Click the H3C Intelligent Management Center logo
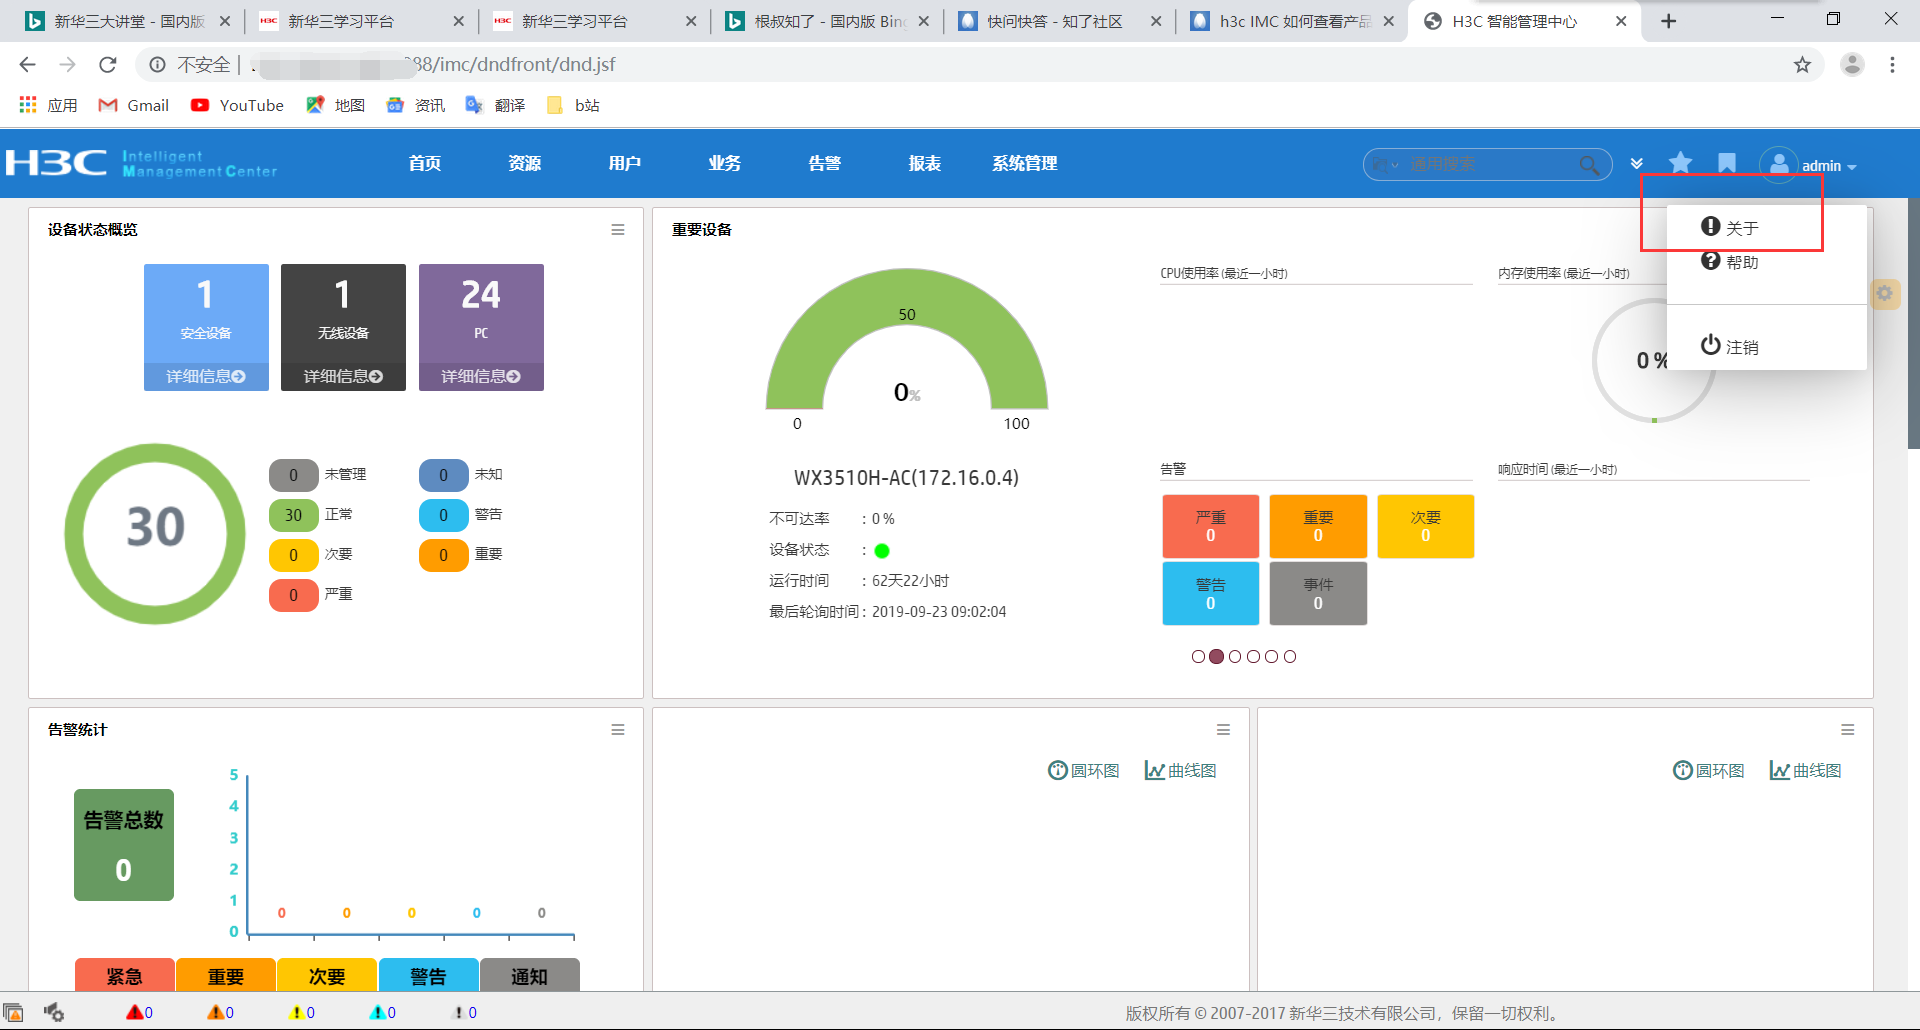The height and width of the screenshot is (1030, 1920). [x=141, y=163]
